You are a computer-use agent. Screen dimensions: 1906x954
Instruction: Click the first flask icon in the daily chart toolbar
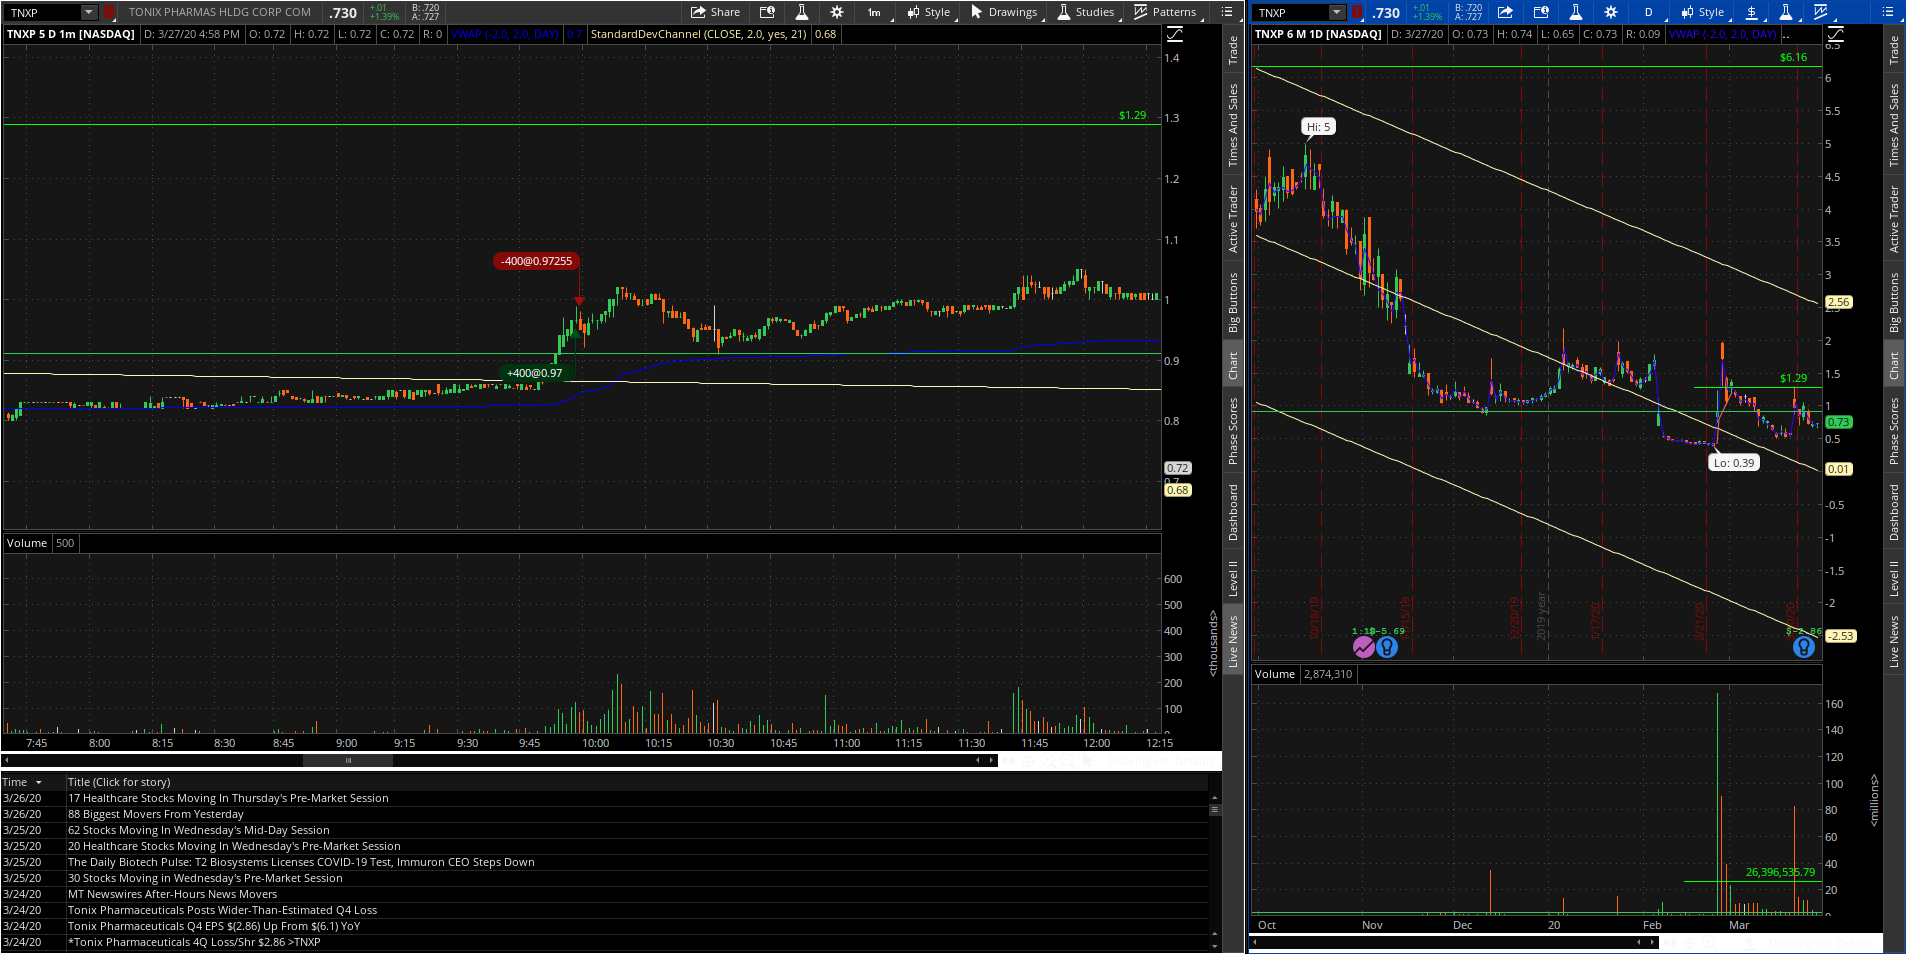point(1575,12)
